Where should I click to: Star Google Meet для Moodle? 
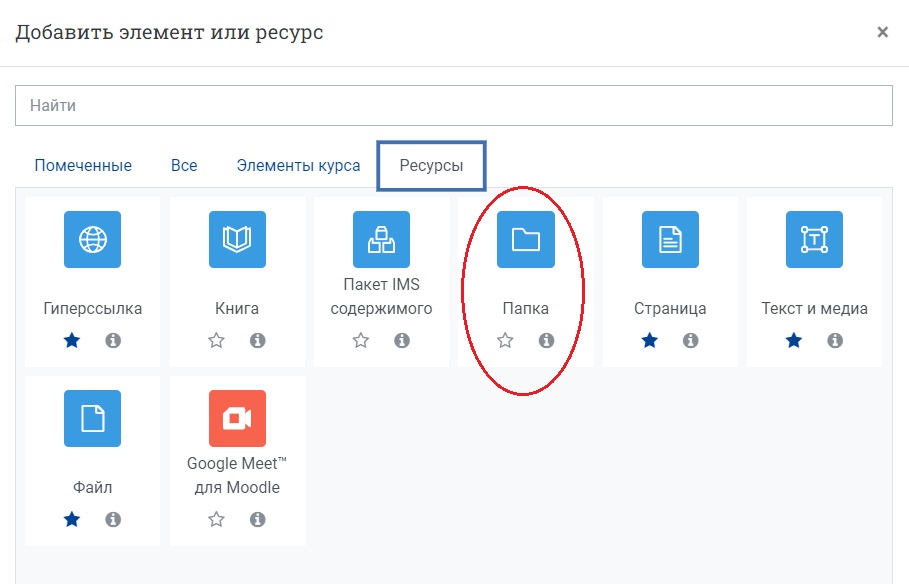pos(216,519)
